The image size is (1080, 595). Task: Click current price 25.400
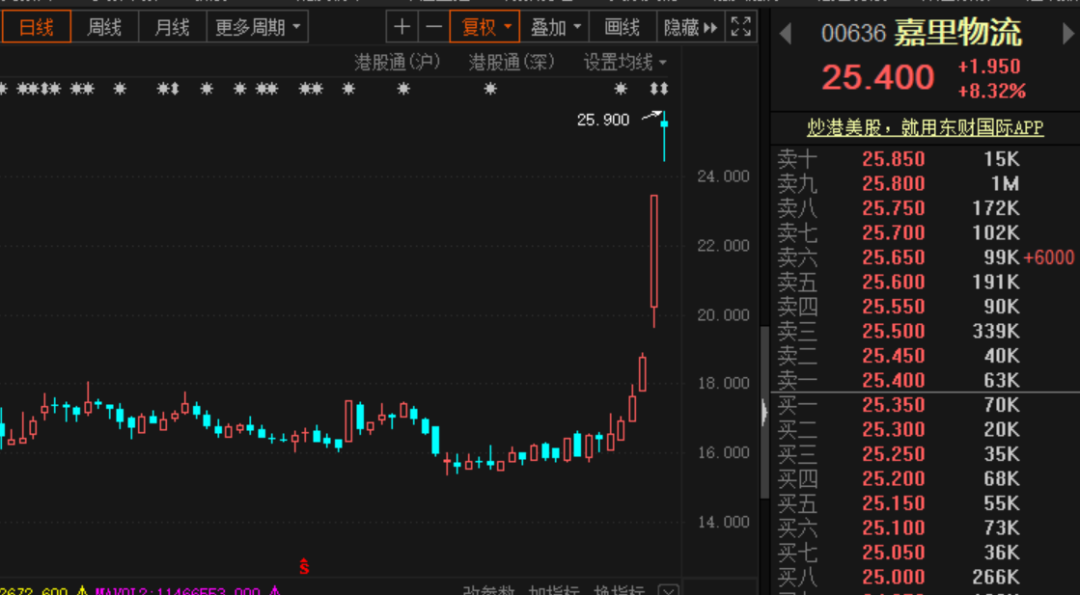(x=878, y=77)
